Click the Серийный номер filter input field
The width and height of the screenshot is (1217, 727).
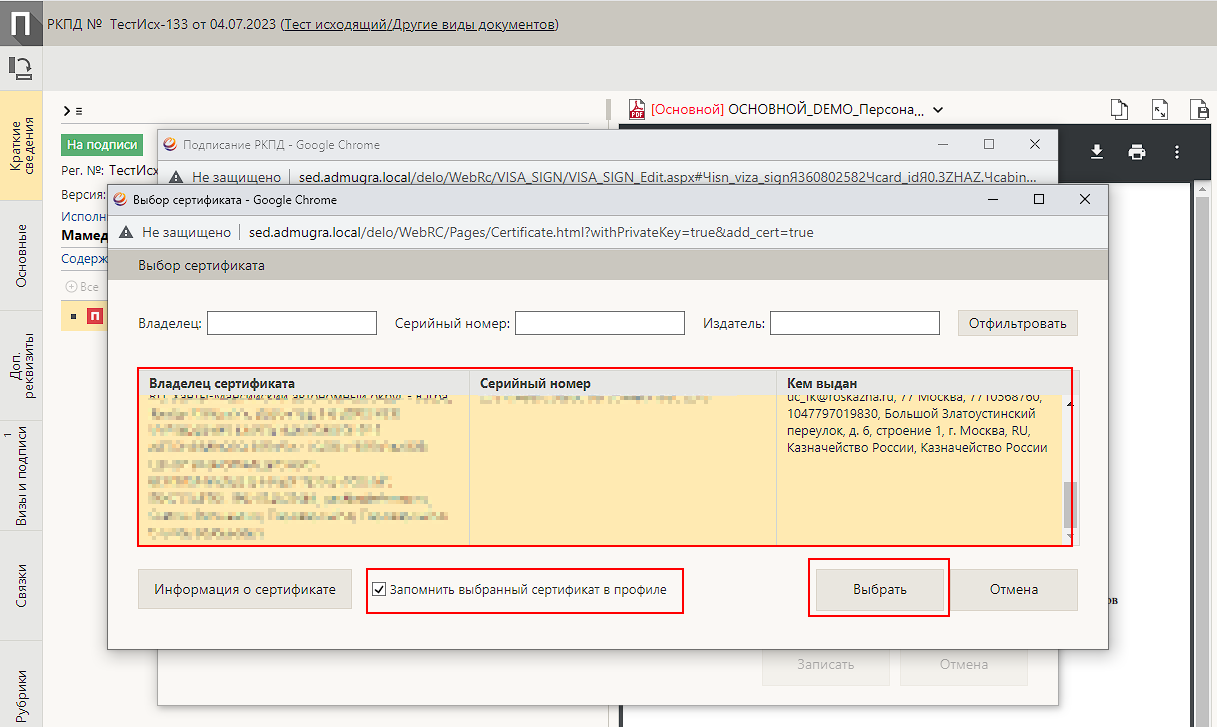pyautogui.click(x=600, y=323)
